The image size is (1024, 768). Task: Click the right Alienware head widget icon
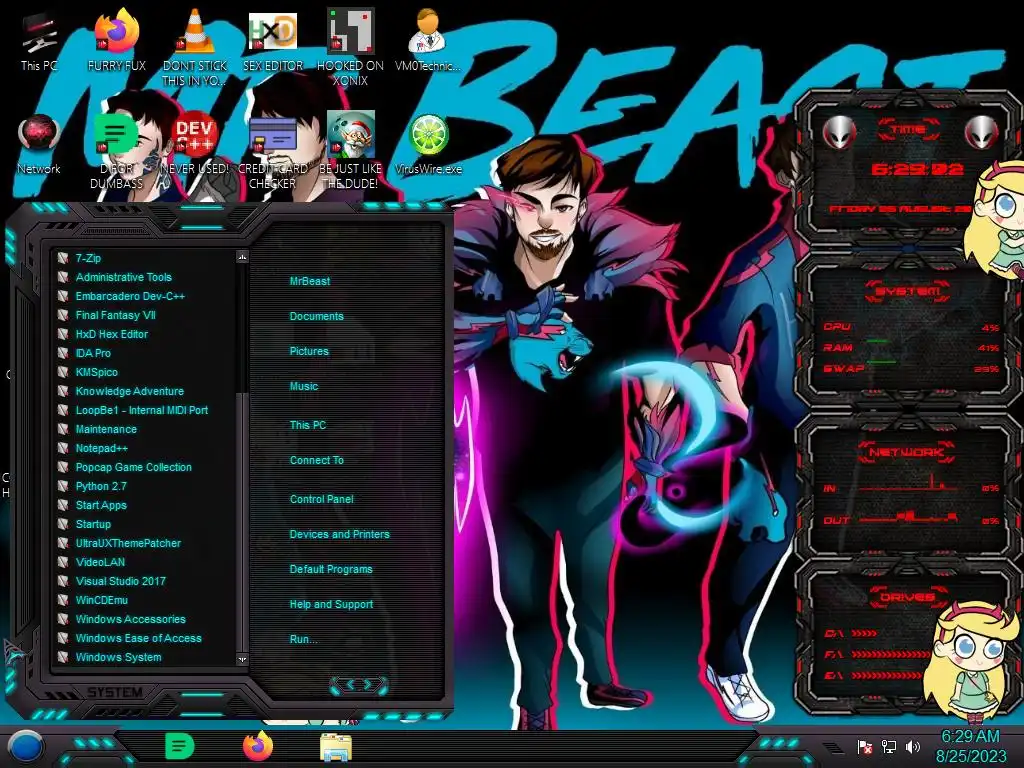coord(982,133)
